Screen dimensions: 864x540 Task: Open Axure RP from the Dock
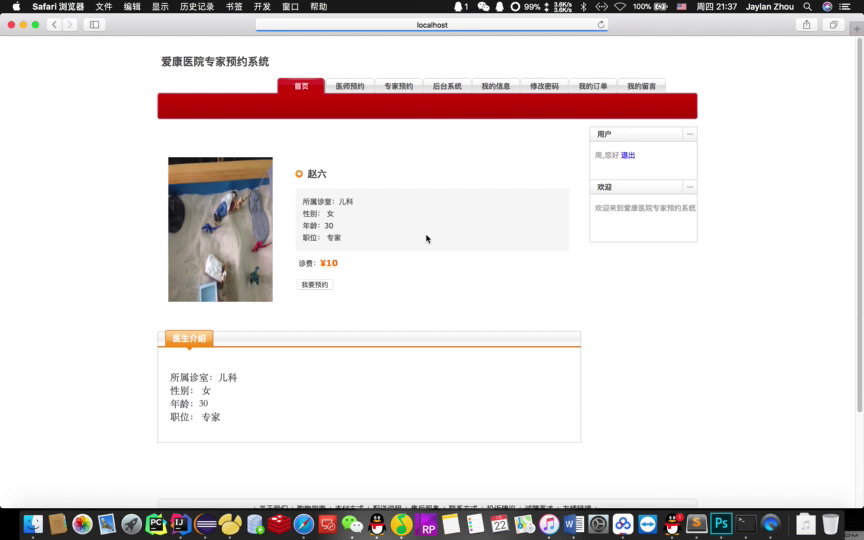pyautogui.click(x=426, y=524)
